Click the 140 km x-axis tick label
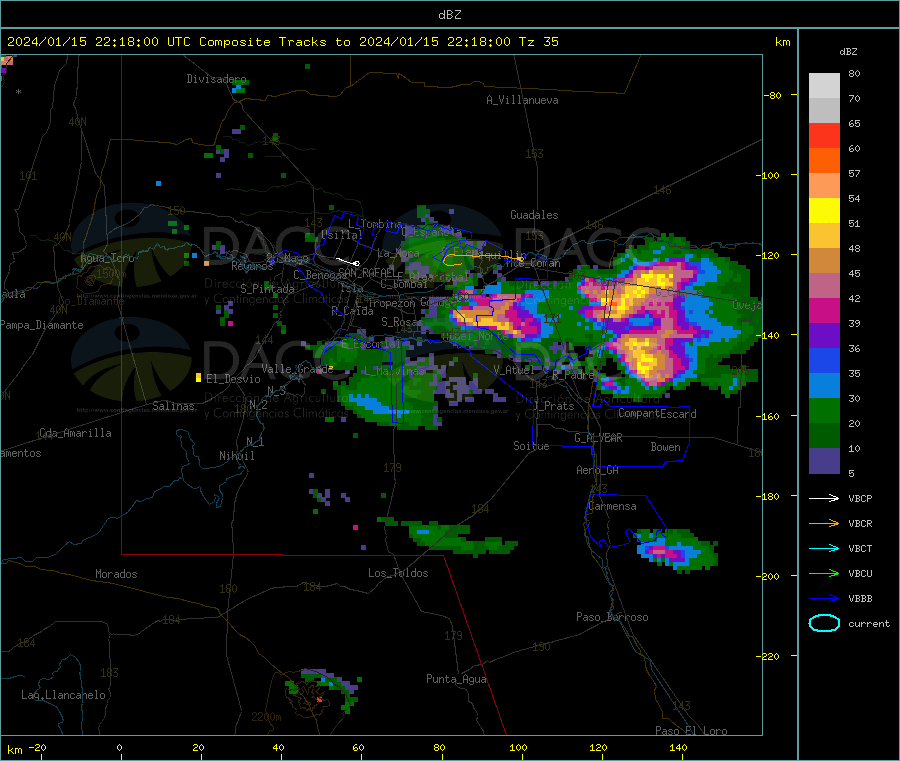 pos(678,747)
